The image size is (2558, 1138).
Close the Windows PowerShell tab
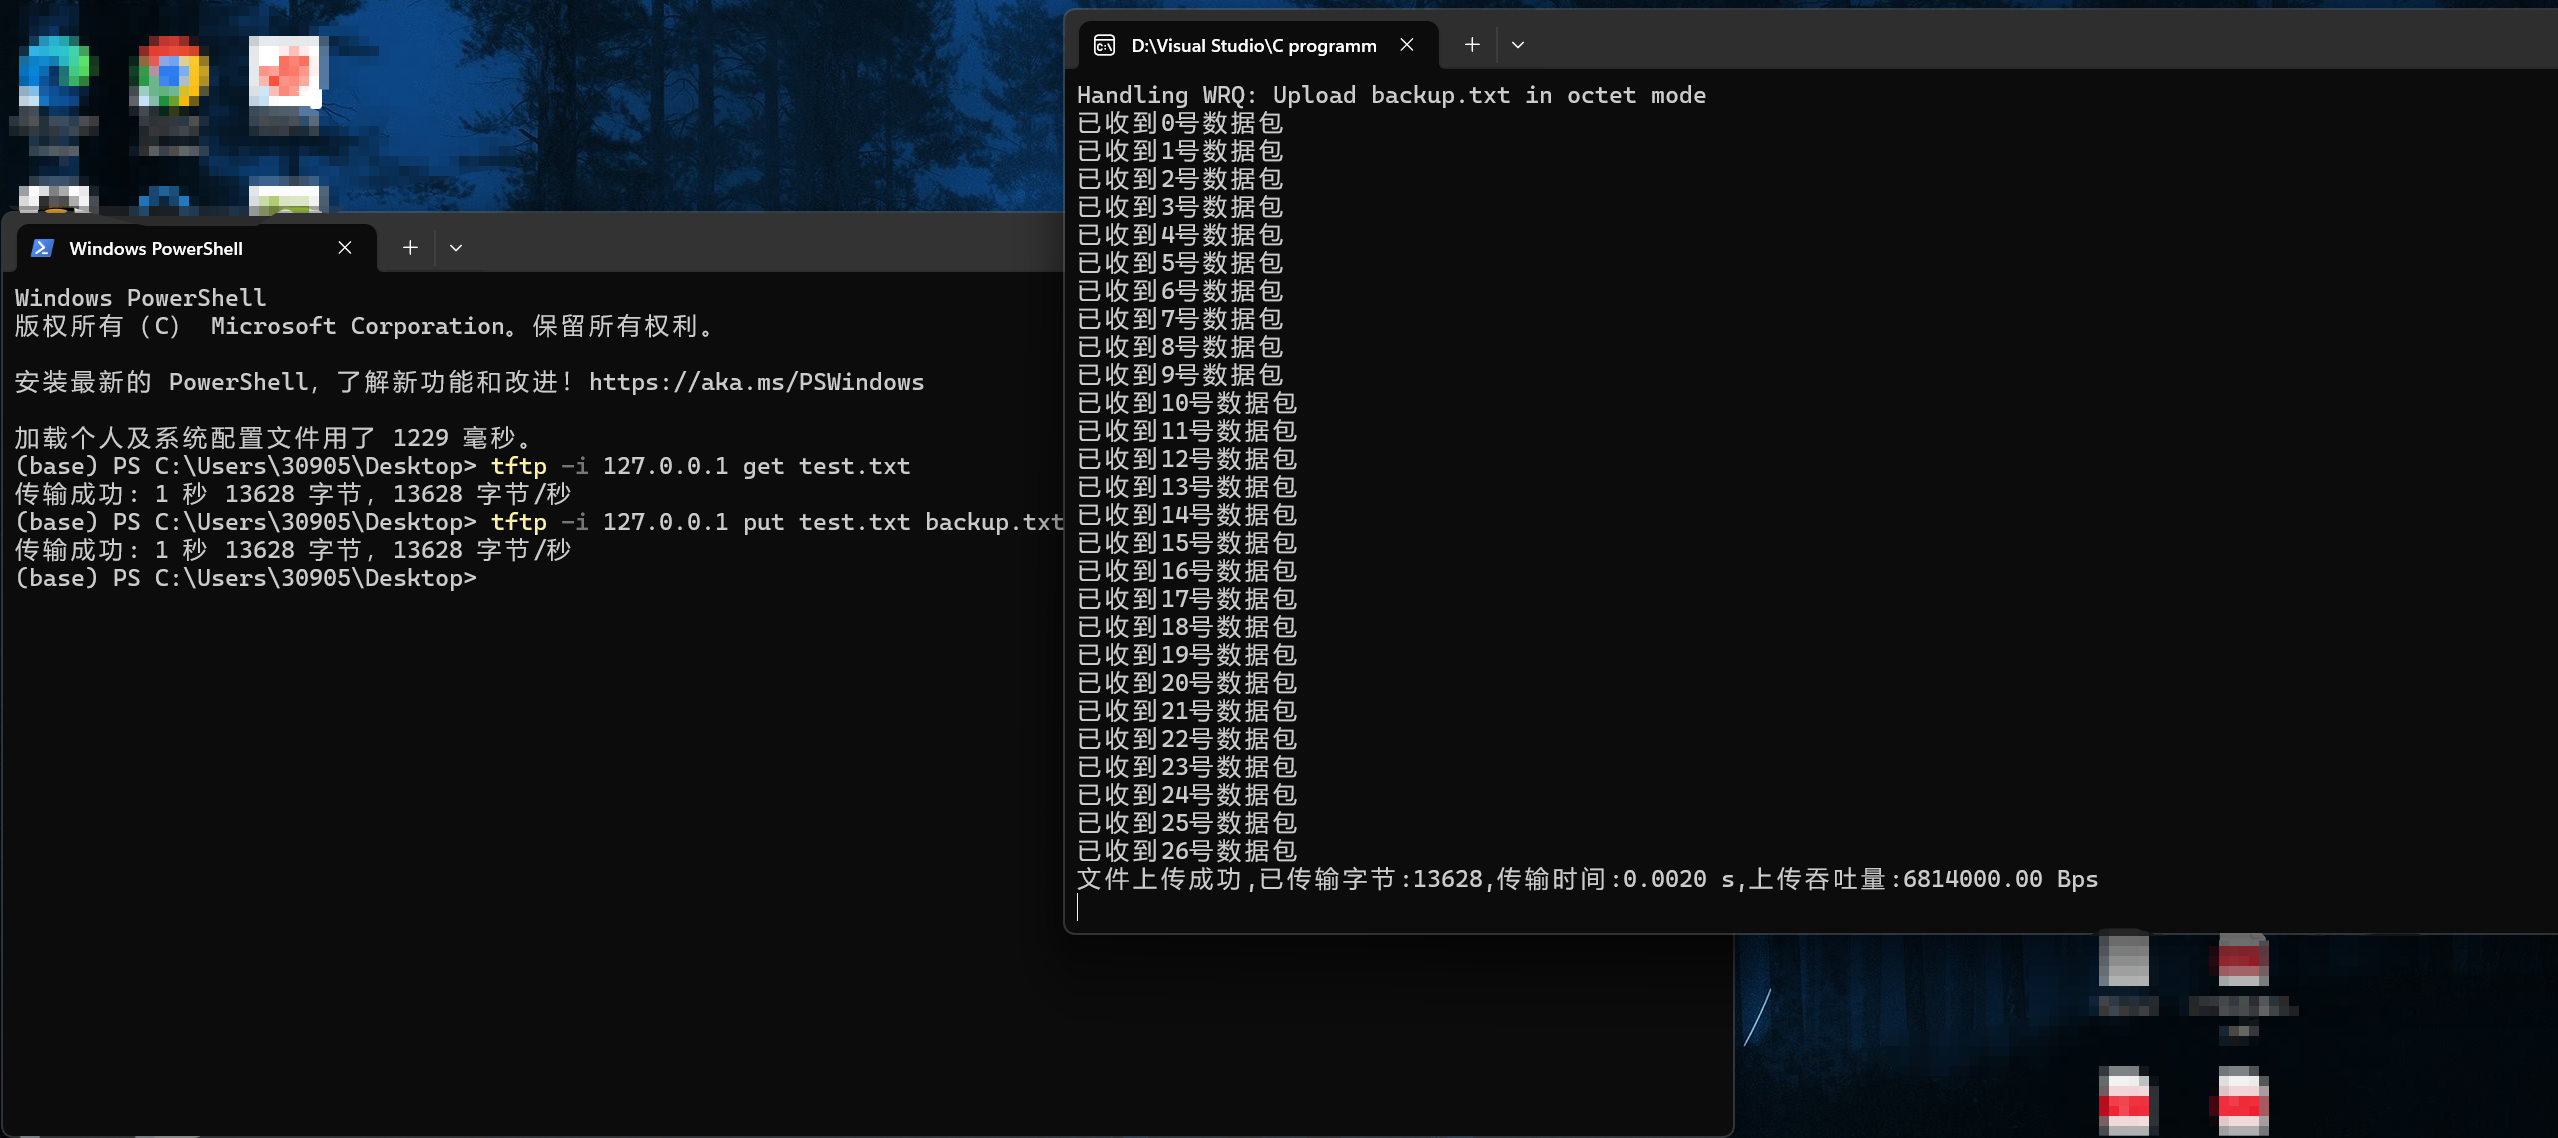click(345, 248)
